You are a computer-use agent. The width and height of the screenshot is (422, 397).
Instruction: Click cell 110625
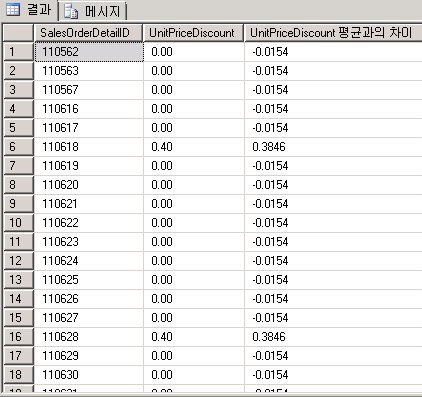pos(89,280)
